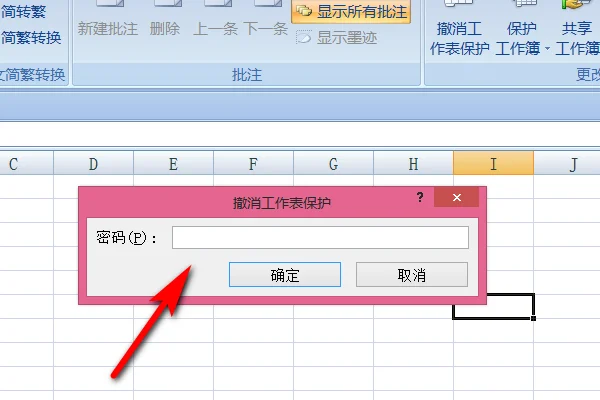
Task: Select column G header
Action: point(333,164)
